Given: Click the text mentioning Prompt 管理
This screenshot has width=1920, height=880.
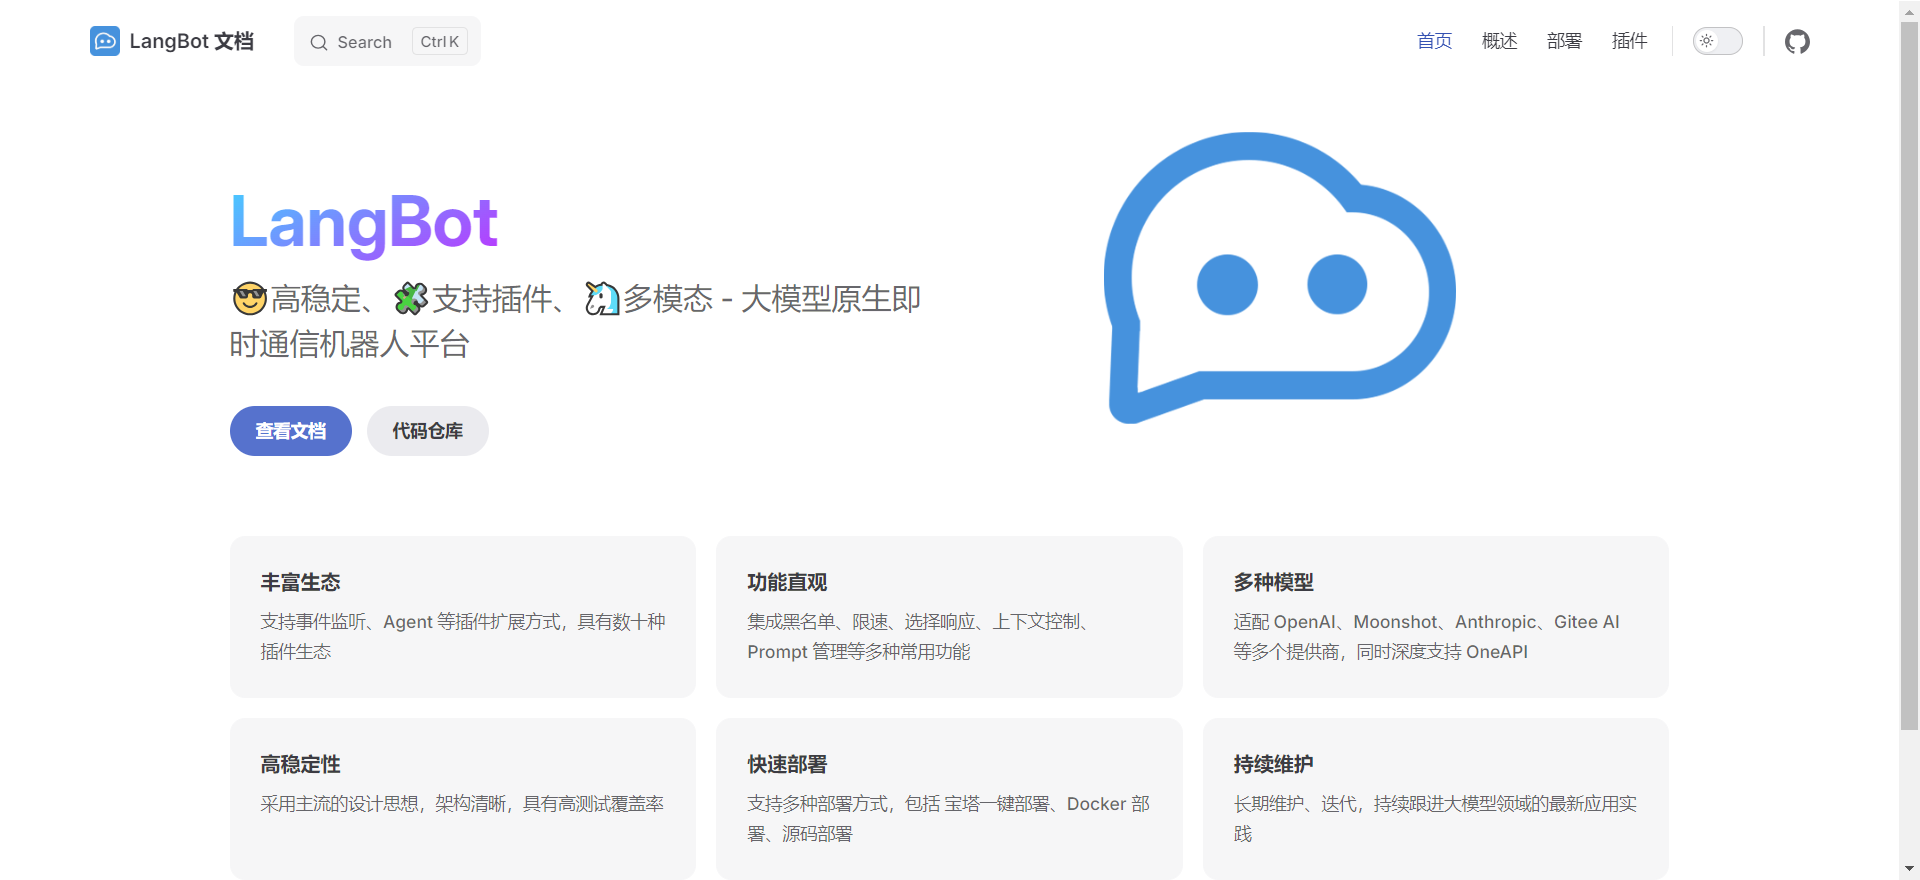Looking at the screenshot, I should point(917,637).
